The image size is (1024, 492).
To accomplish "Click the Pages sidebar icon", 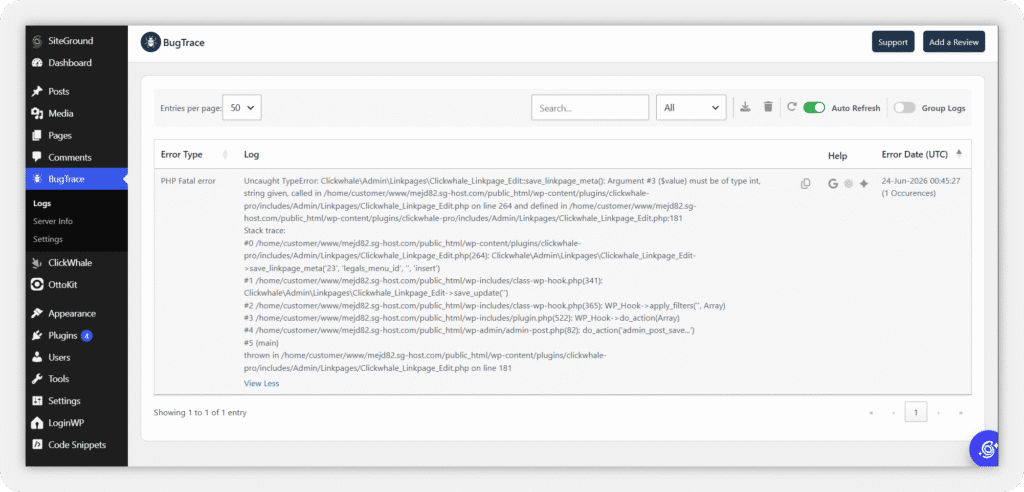I will pos(37,136).
